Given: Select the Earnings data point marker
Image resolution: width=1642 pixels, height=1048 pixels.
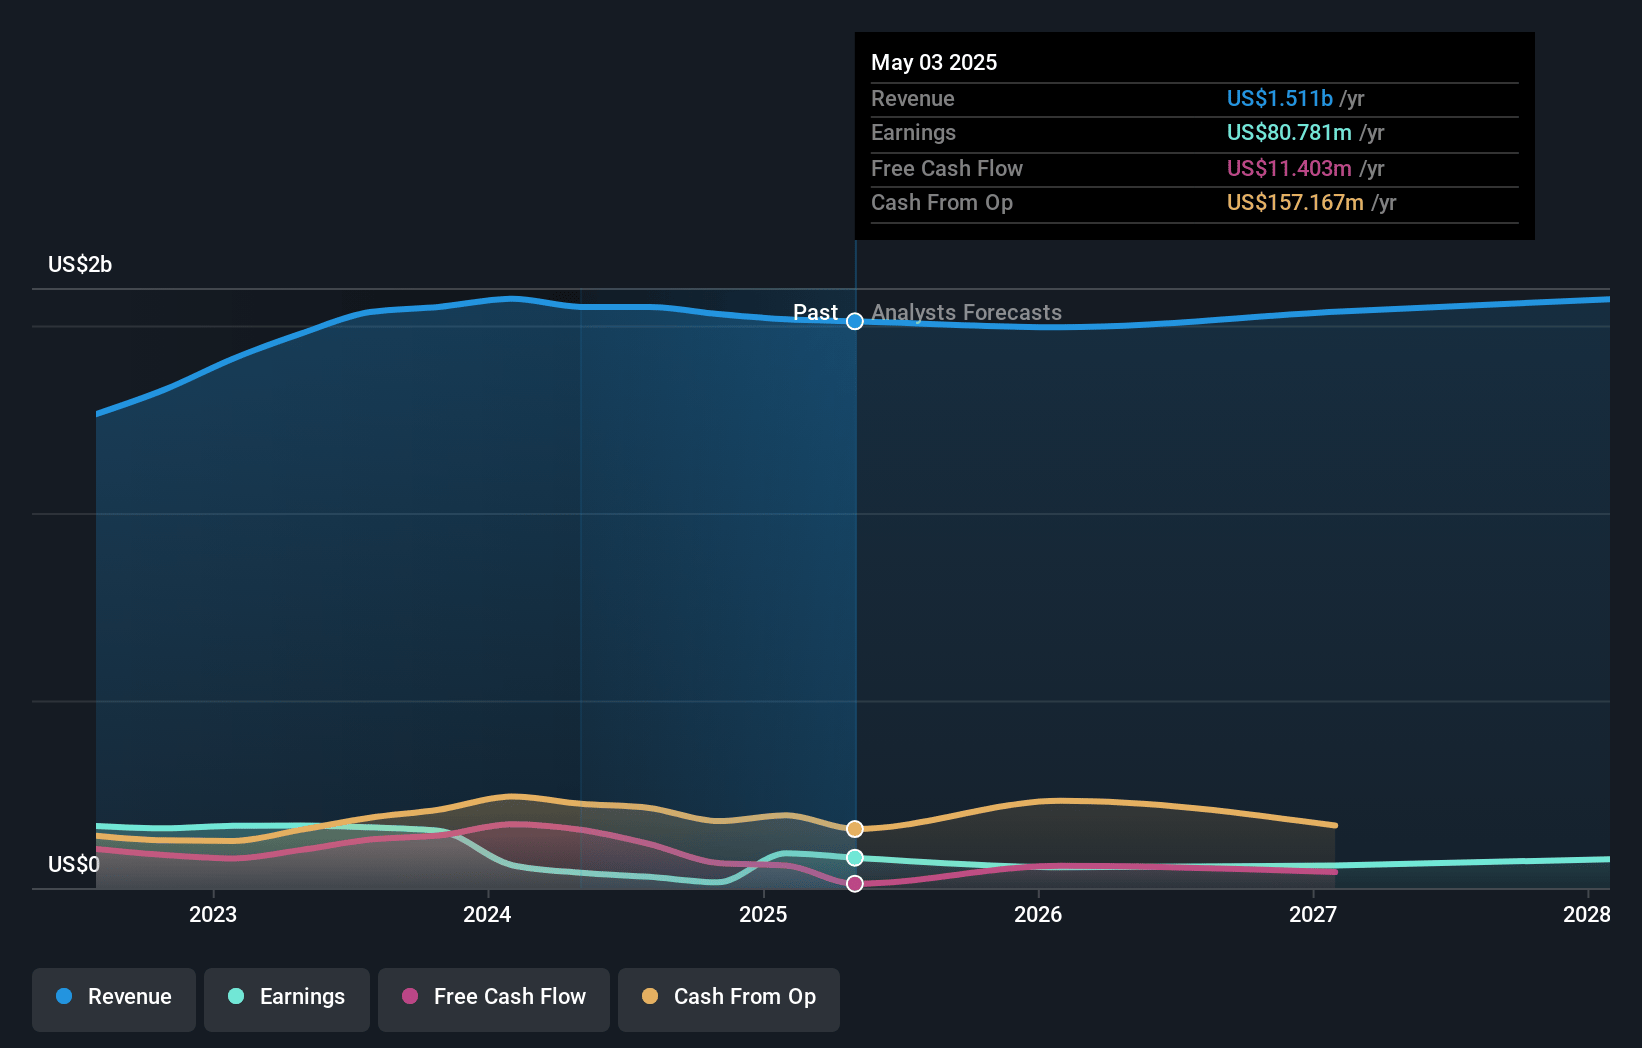Looking at the screenshot, I should (855, 858).
